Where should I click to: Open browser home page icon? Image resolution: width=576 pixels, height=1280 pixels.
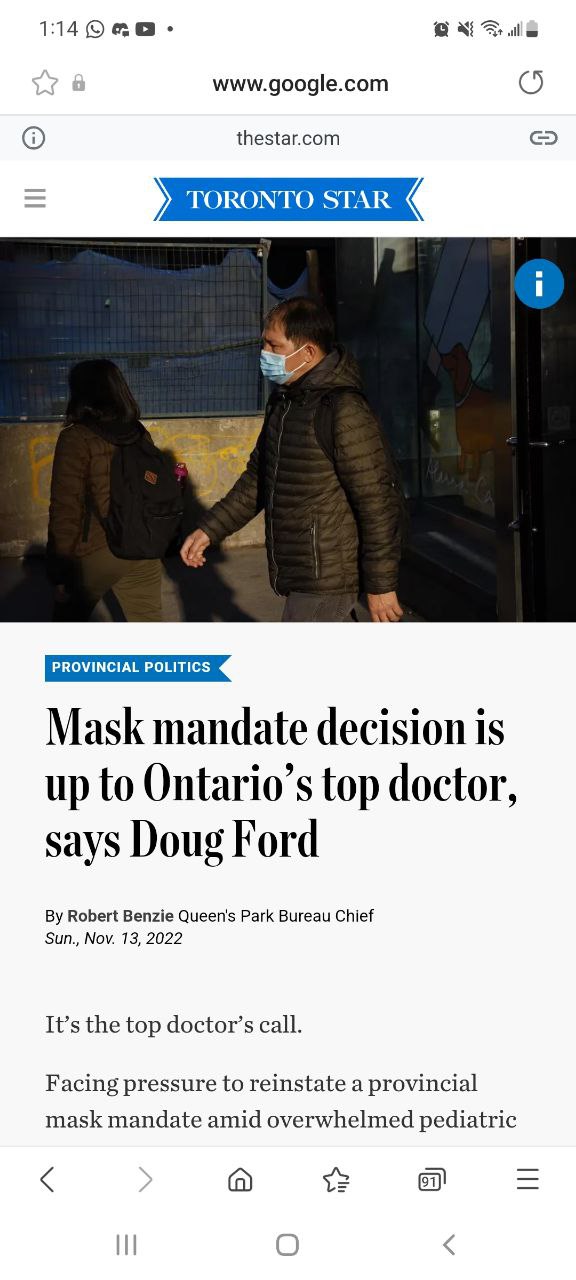click(240, 1180)
